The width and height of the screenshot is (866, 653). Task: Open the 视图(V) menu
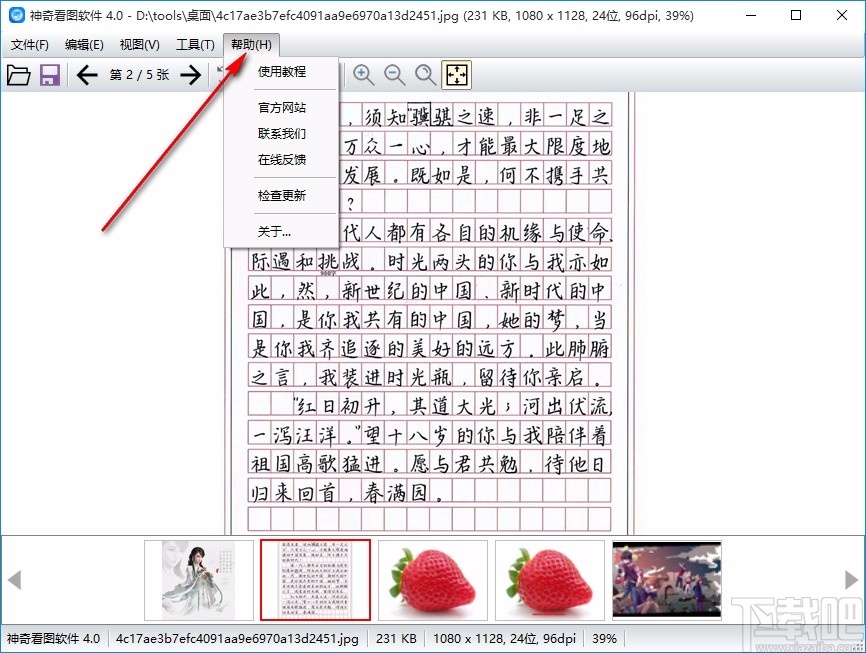(x=139, y=44)
